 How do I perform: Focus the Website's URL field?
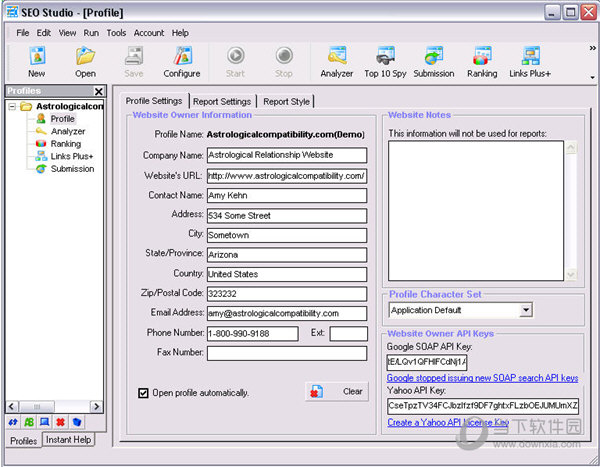(x=287, y=176)
